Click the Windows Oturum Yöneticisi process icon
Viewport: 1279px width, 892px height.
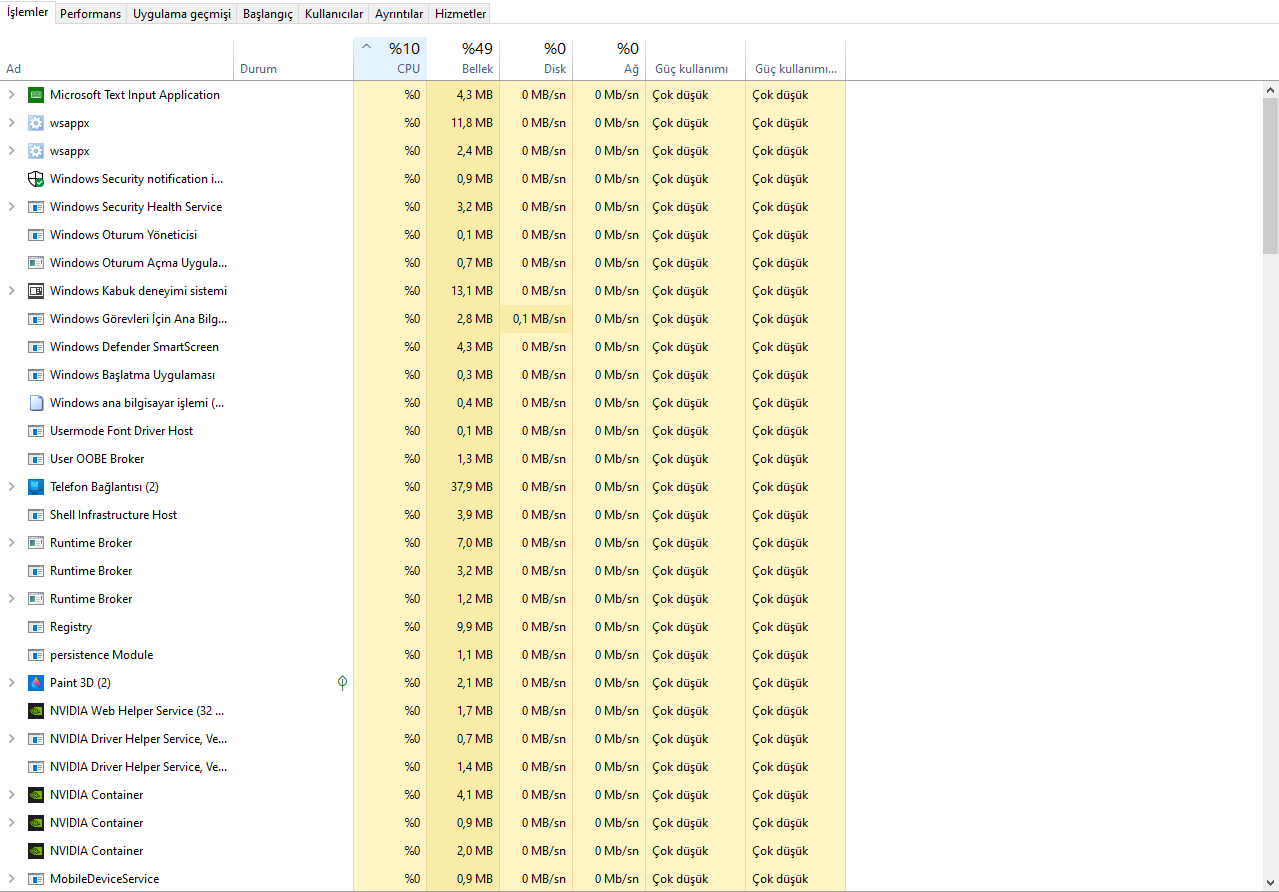pos(36,235)
